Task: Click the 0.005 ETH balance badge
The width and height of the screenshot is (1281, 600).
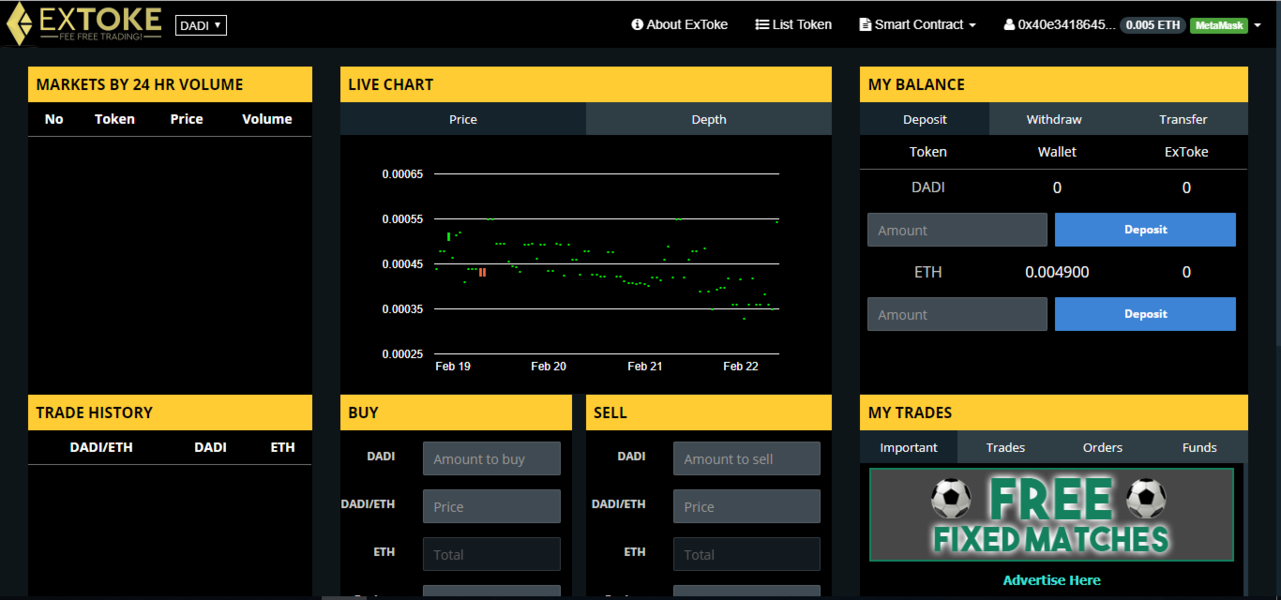Action: pyautogui.click(x=1152, y=25)
